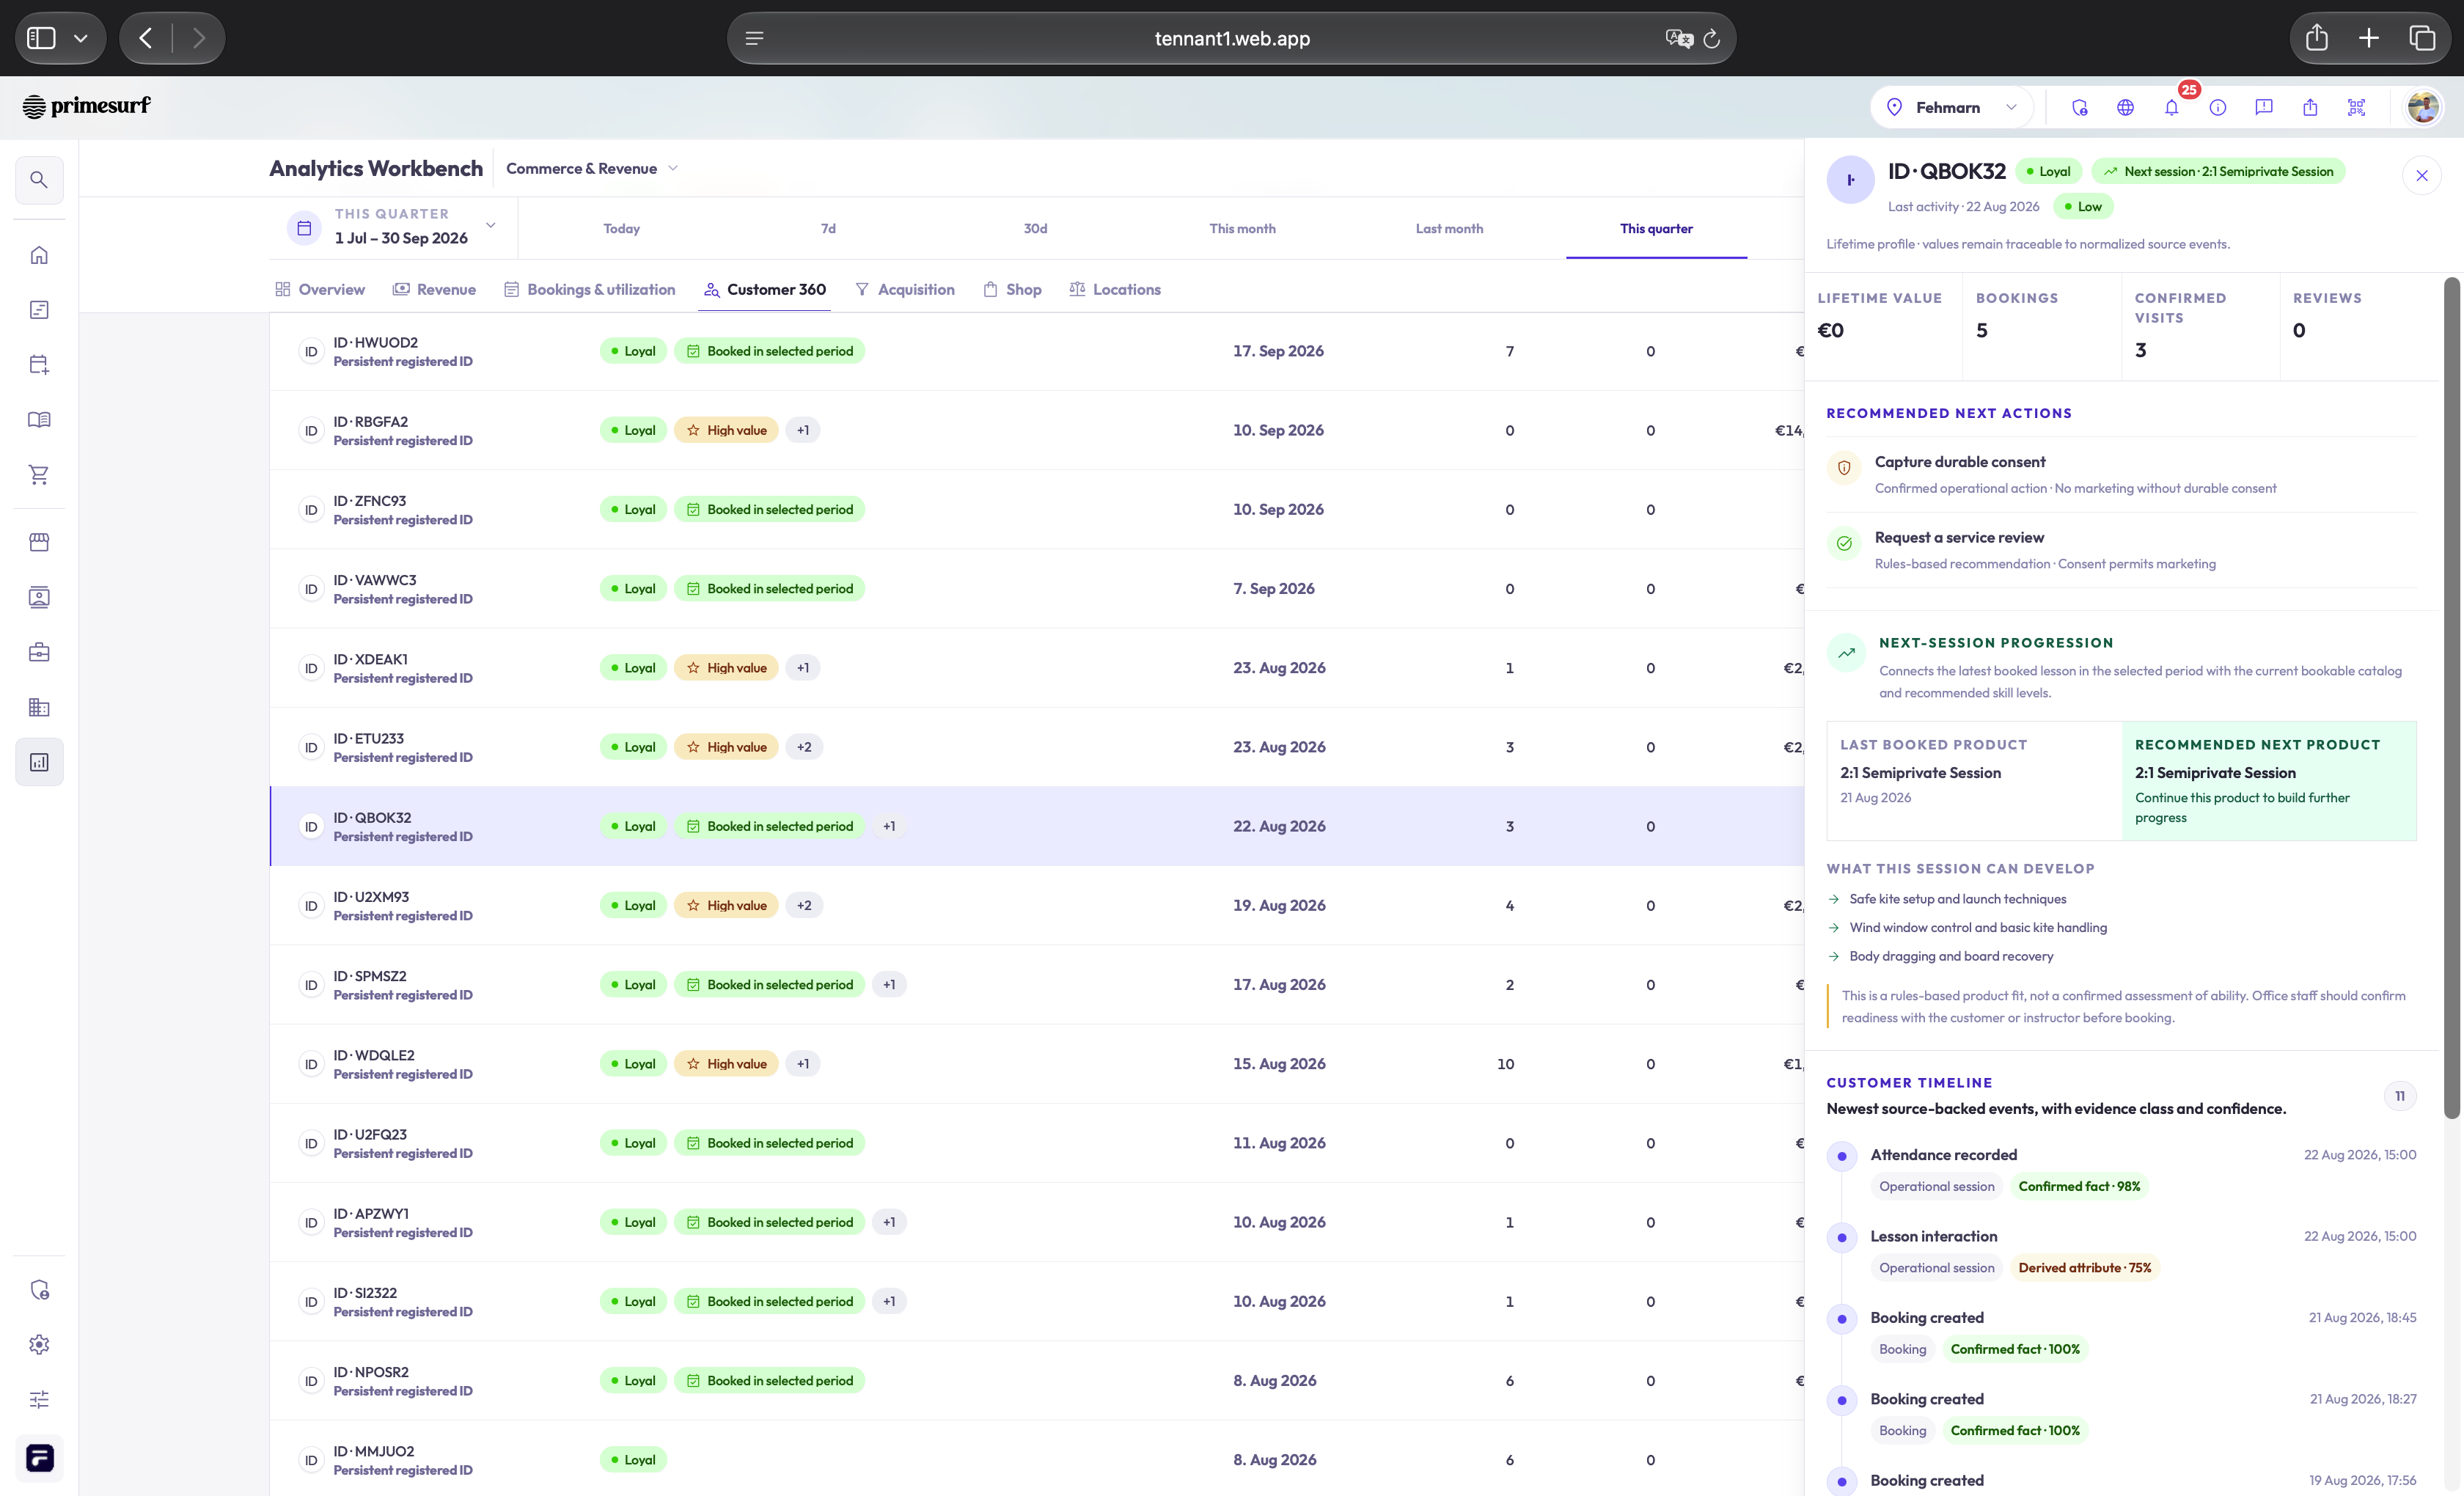The height and width of the screenshot is (1496, 2464).
Task: Open the settings gear in sidebar
Action: [39, 1344]
